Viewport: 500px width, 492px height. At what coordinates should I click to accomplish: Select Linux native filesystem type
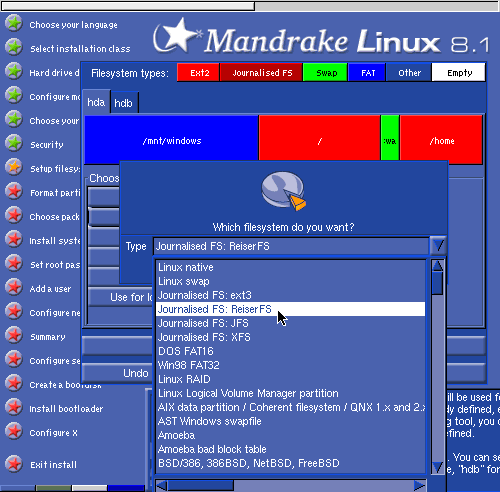click(290, 267)
